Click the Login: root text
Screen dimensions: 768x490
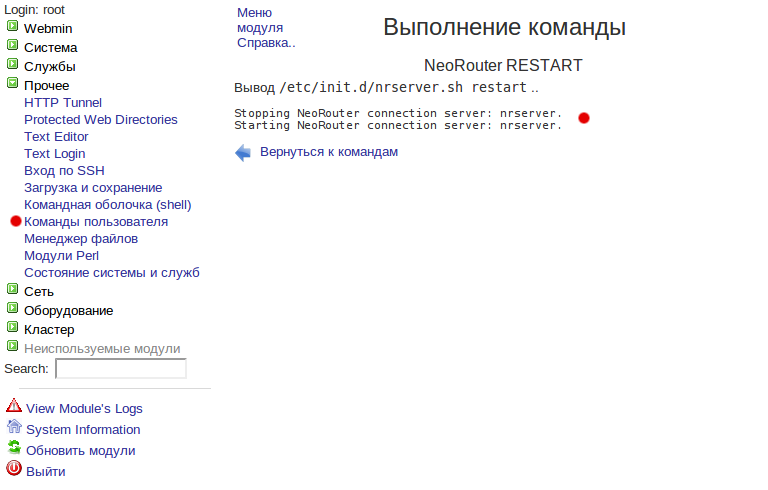34,10
